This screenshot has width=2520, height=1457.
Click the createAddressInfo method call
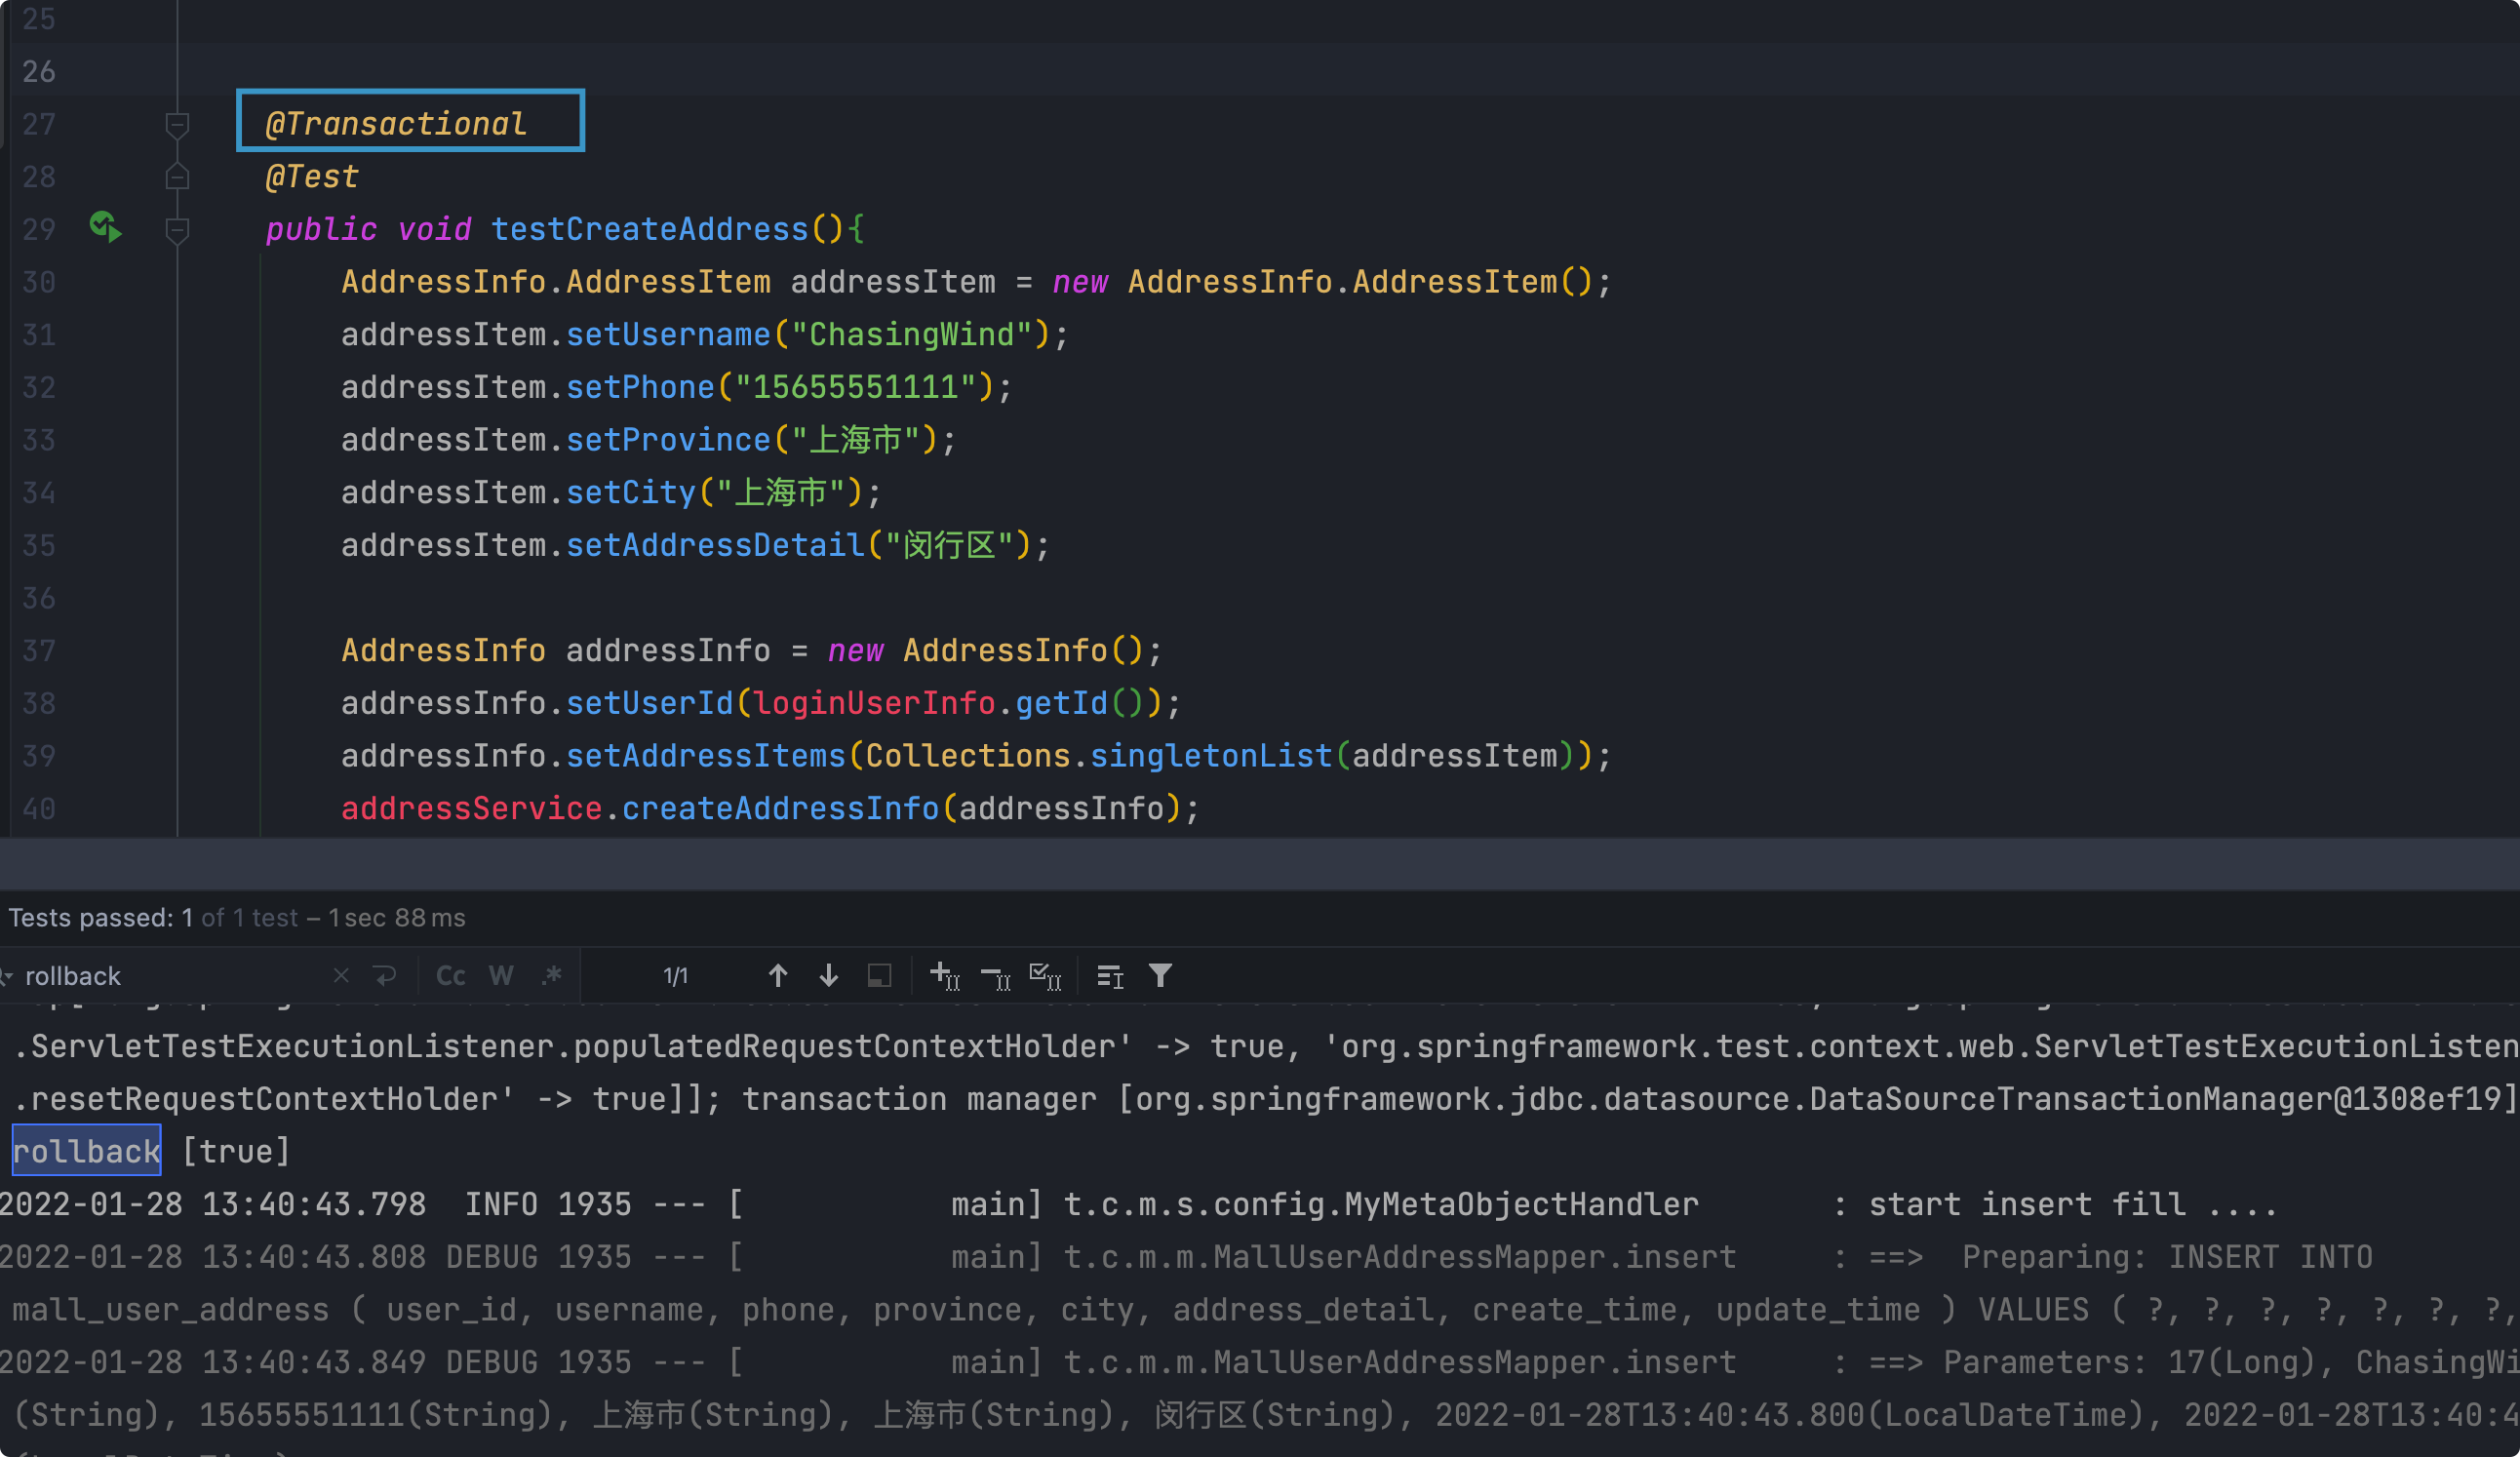(x=780, y=808)
